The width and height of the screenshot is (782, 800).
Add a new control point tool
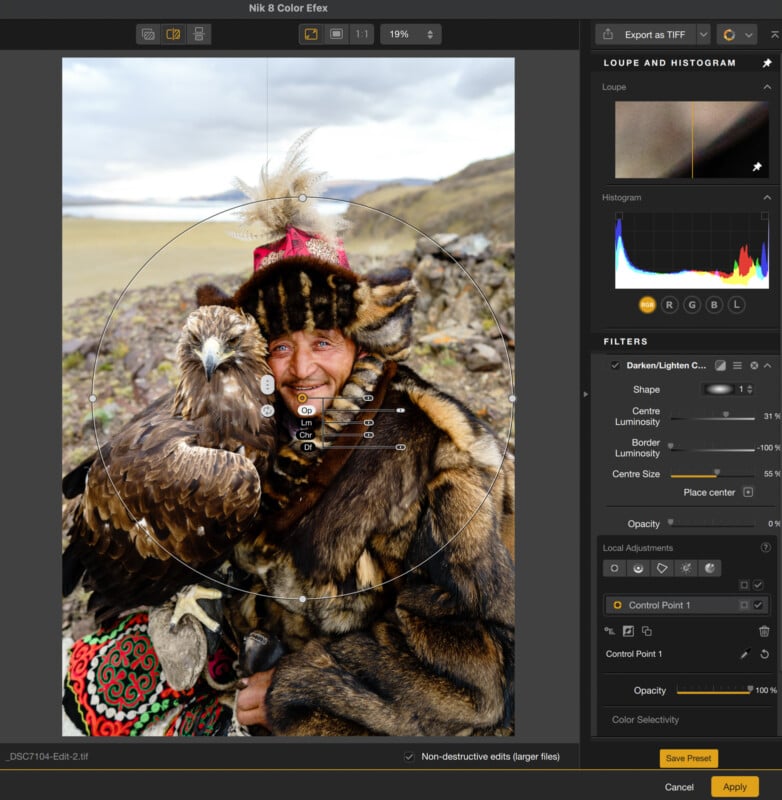pyautogui.click(x=615, y=568)
